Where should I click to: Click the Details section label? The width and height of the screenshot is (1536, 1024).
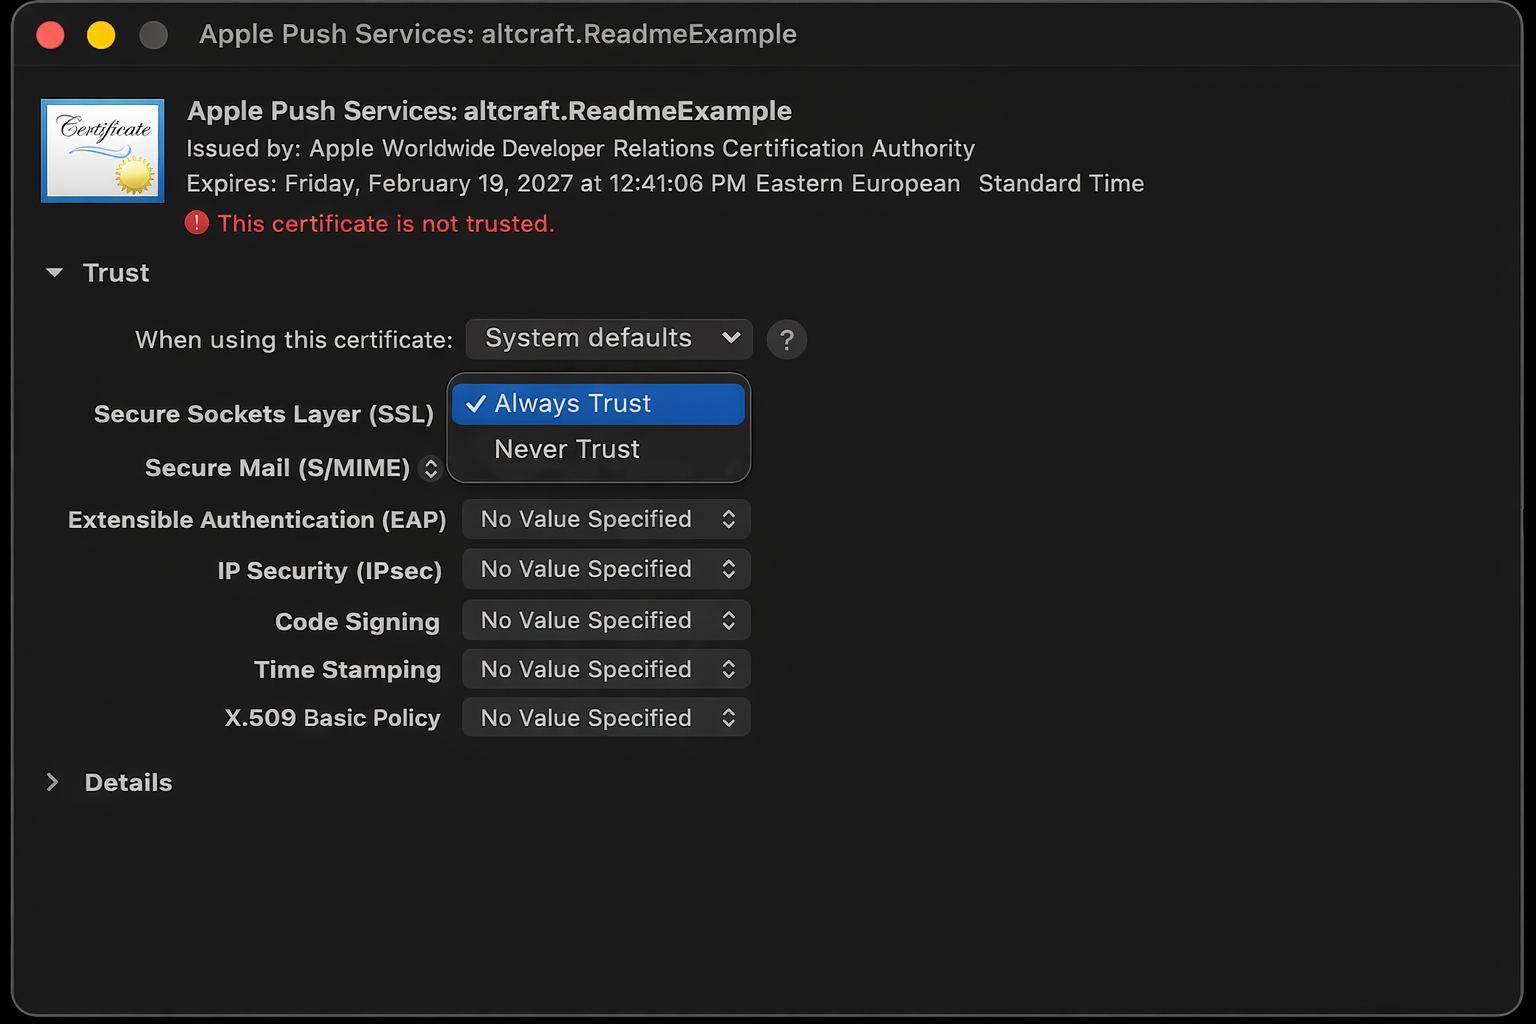pos(128,783)
